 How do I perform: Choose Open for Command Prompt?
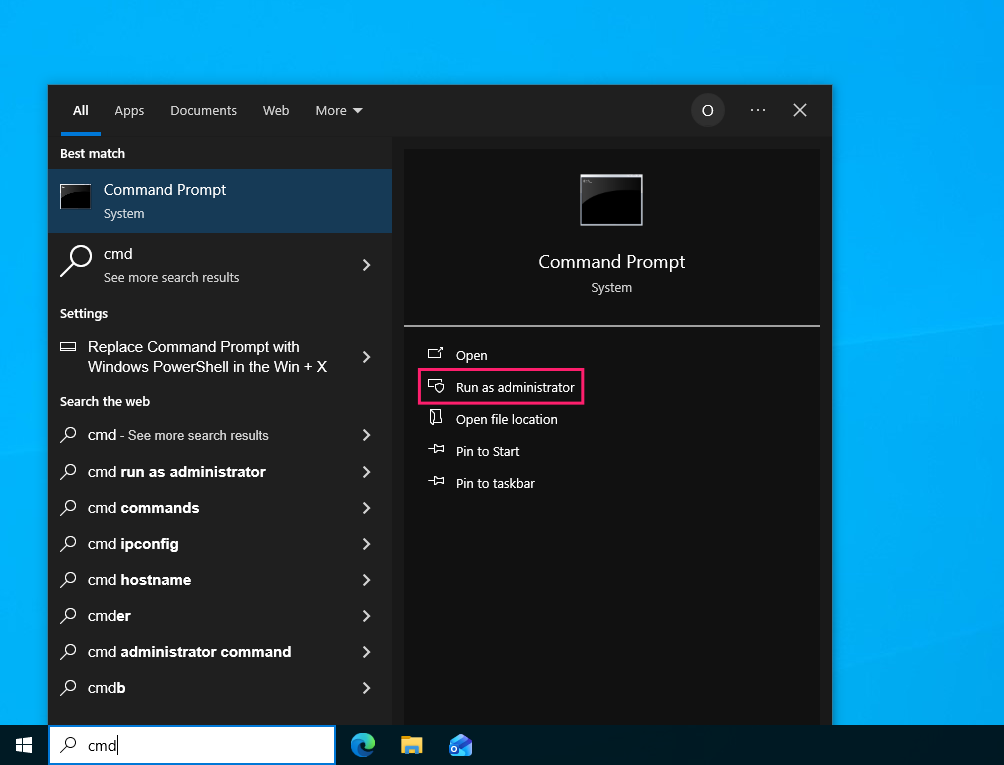(x=471, y=355)
